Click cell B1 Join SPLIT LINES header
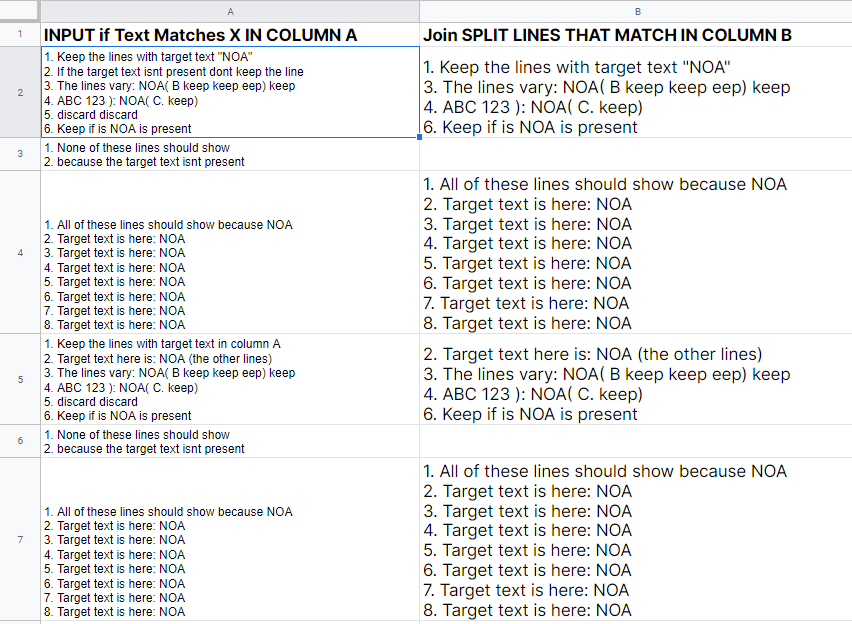This screenshot has height=624, width=852. click(x=636, y=34)
